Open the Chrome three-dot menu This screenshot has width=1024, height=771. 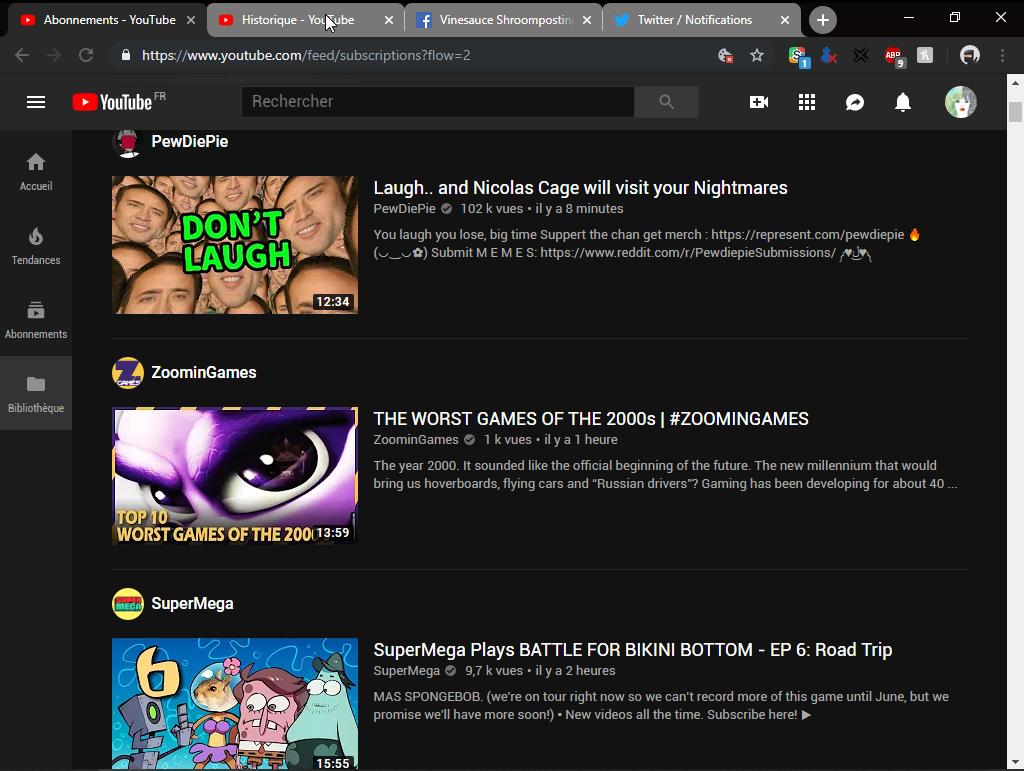coord(1002,55)
